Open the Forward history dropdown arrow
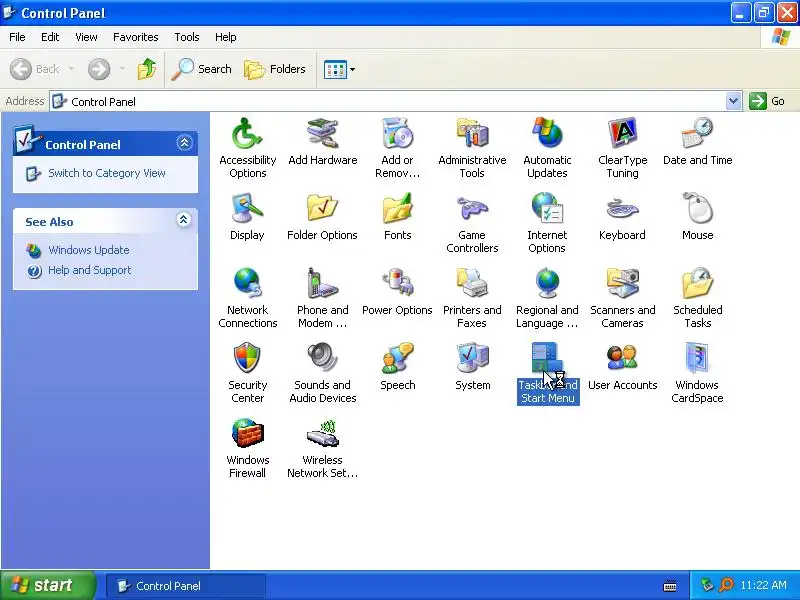The height and width of the screenshot is (600, 800). click(x=122, y=69)
